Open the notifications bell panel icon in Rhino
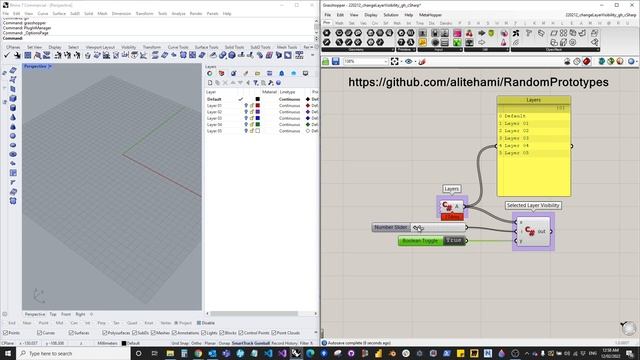640x360 pixels. point(282,73)
